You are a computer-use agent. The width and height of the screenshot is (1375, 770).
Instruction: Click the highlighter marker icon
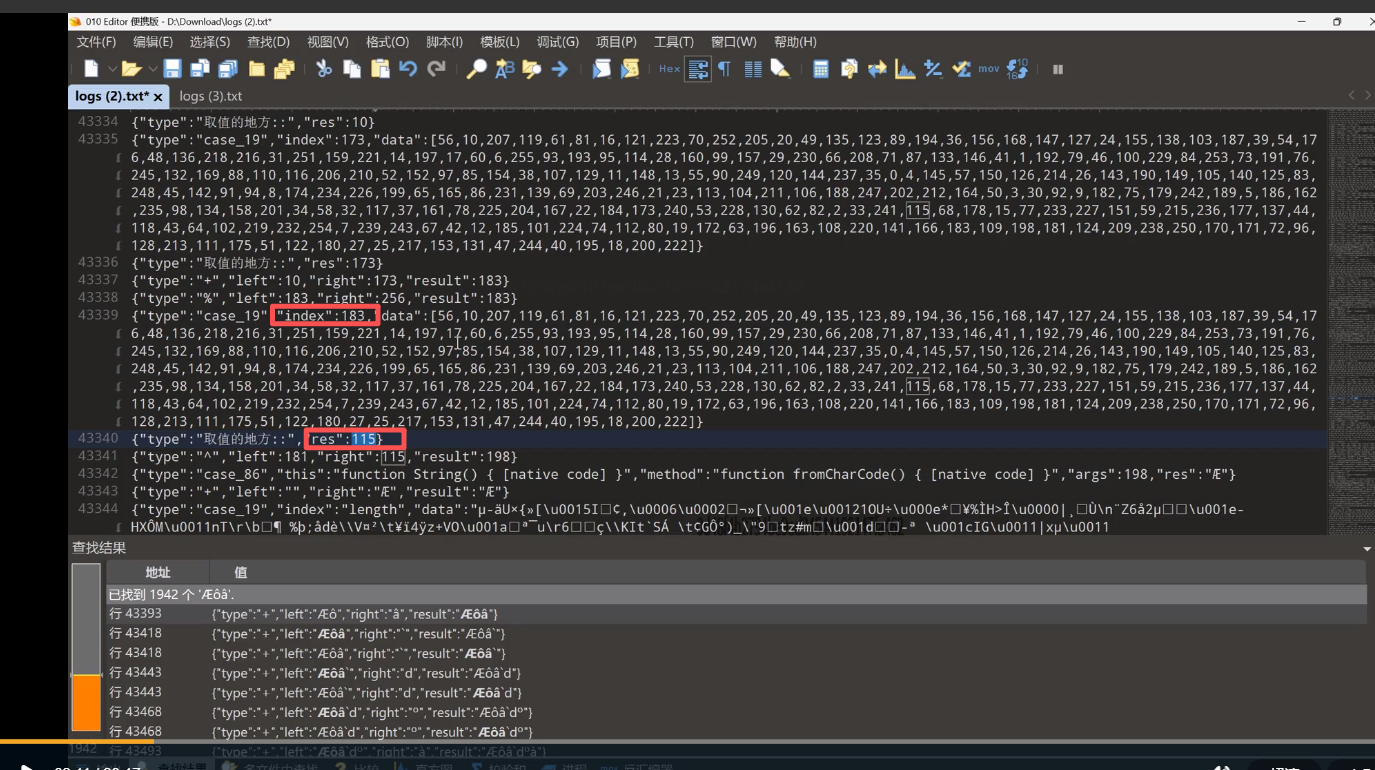click(x=780, y=69)
